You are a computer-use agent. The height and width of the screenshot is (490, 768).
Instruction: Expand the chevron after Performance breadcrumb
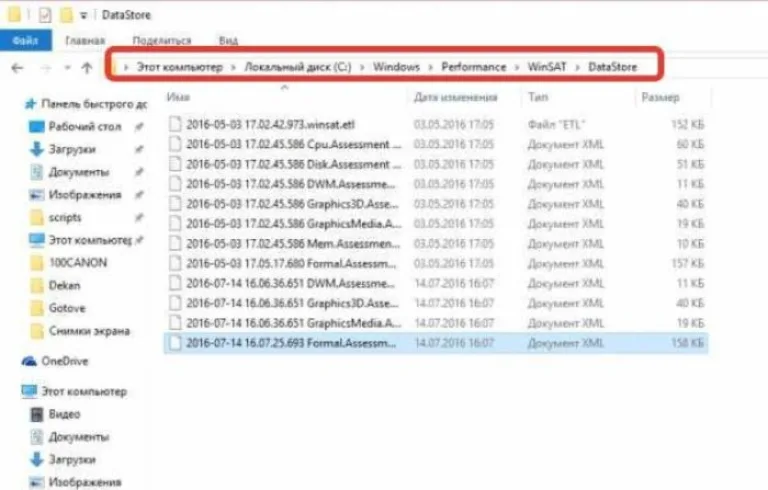point(517,67)
